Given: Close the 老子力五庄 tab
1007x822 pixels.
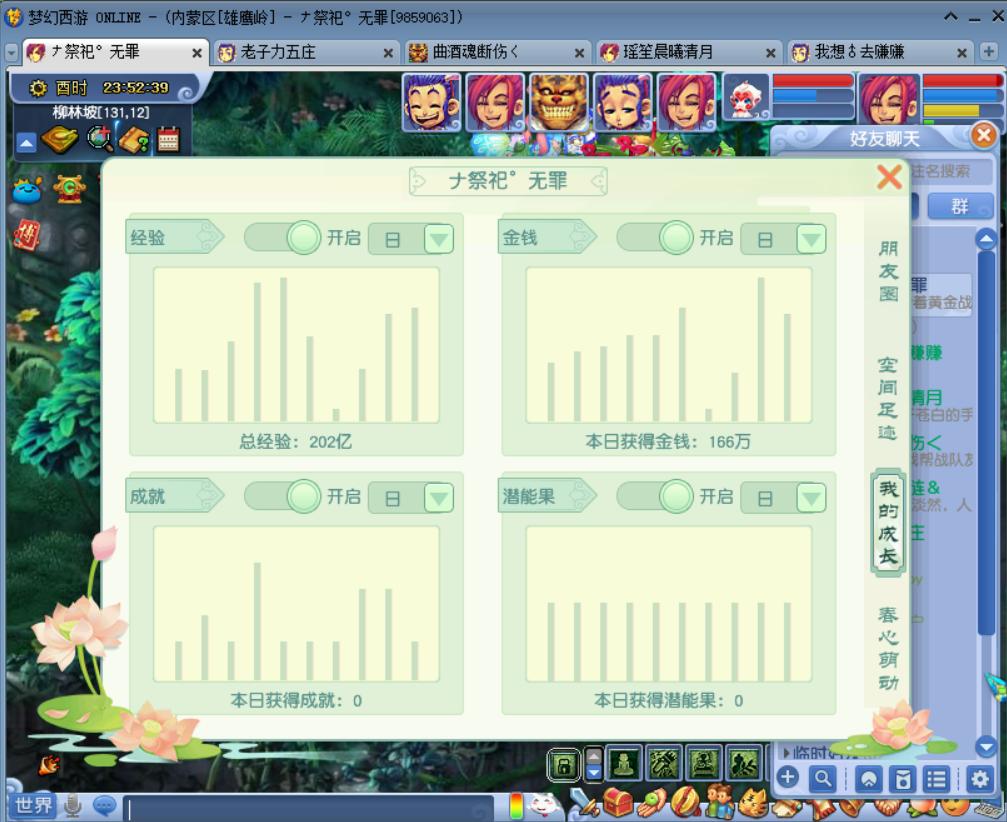Looking at the screenshot, I should [x=388, y=53].
